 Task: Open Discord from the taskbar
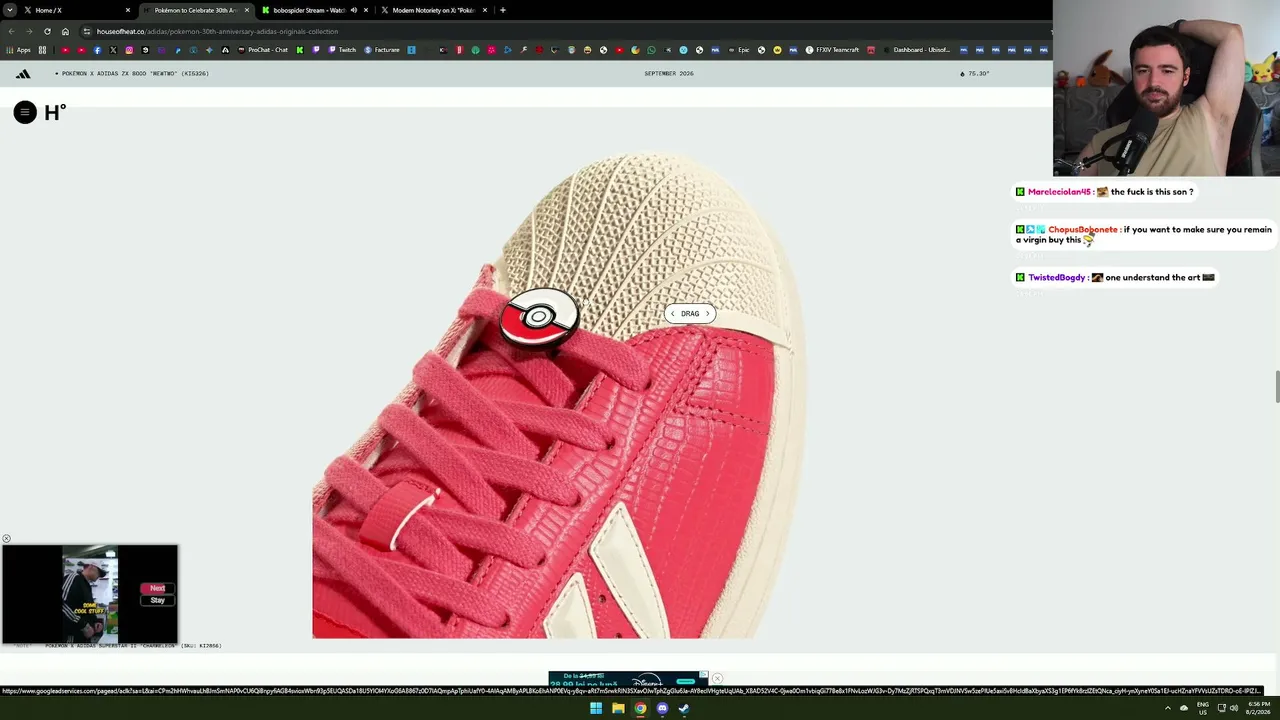662,709
